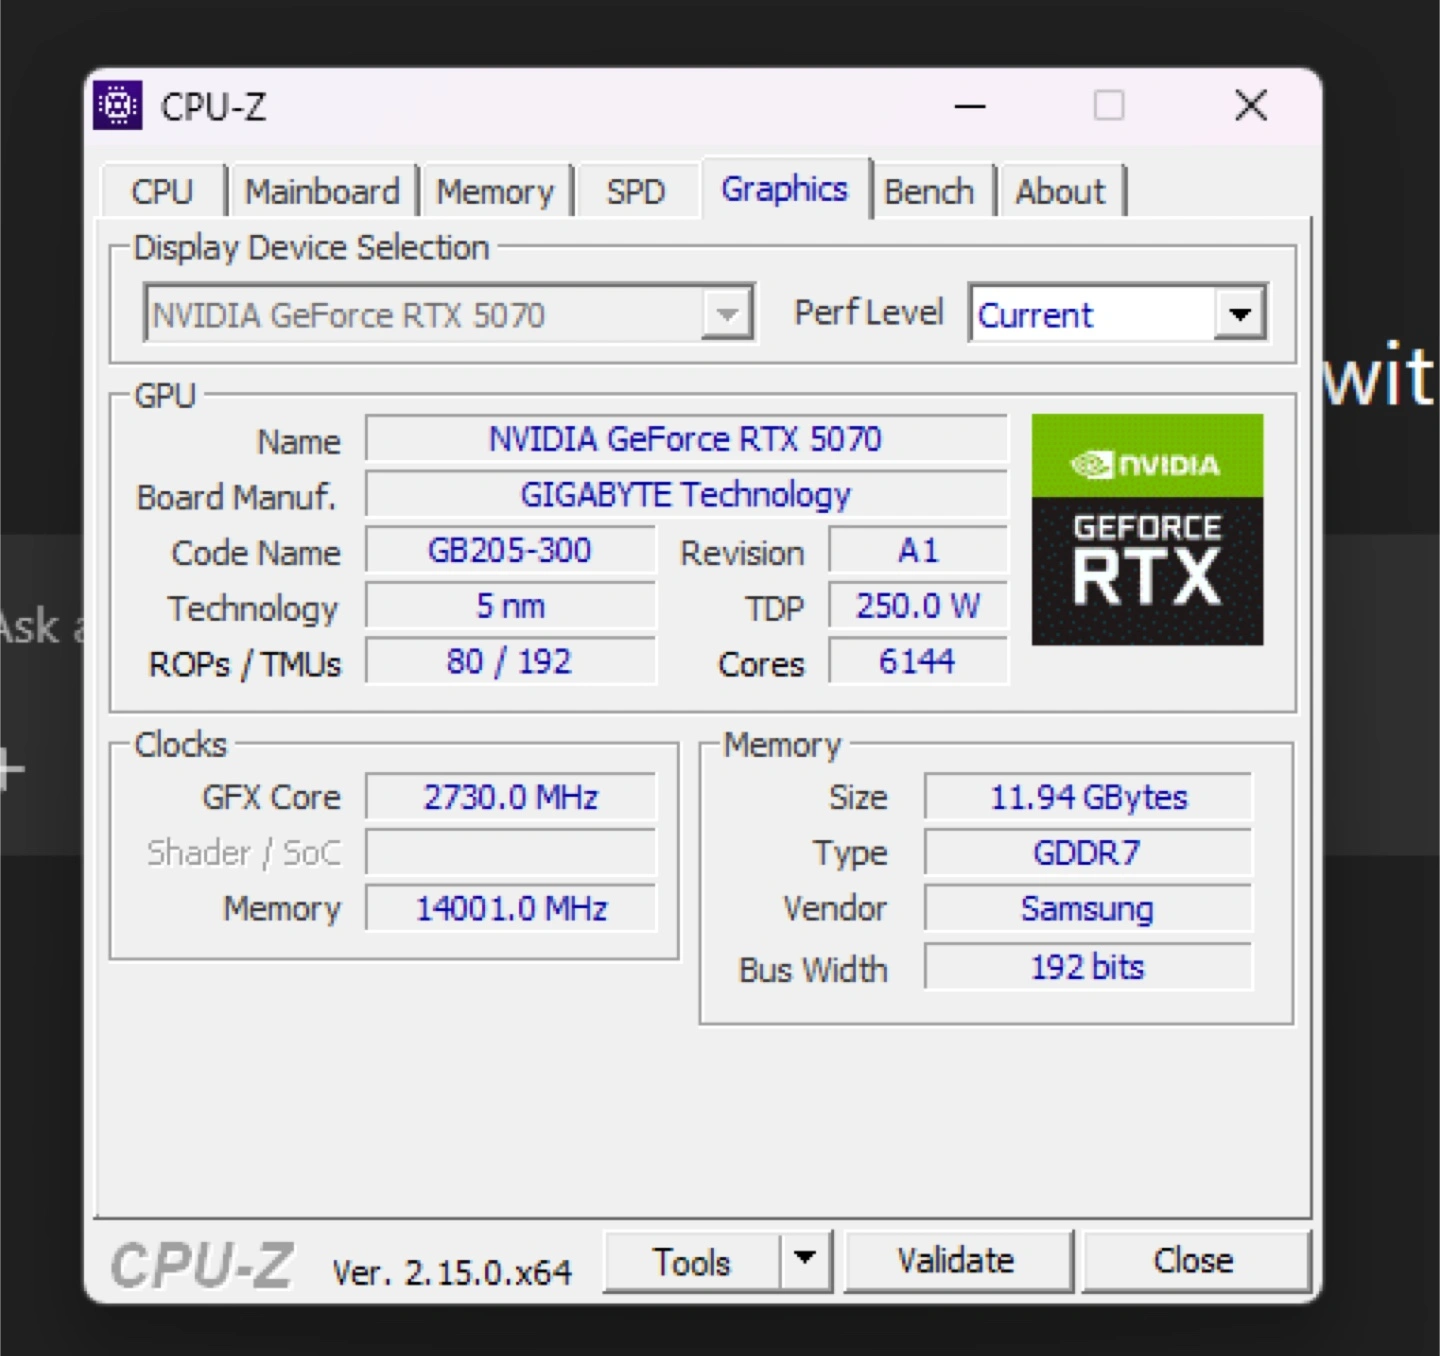Click the GPU name field NVIDIA GeForce RTX 5070
This screenshot has width=1440, height=1356.
click(x=686, y=439)
